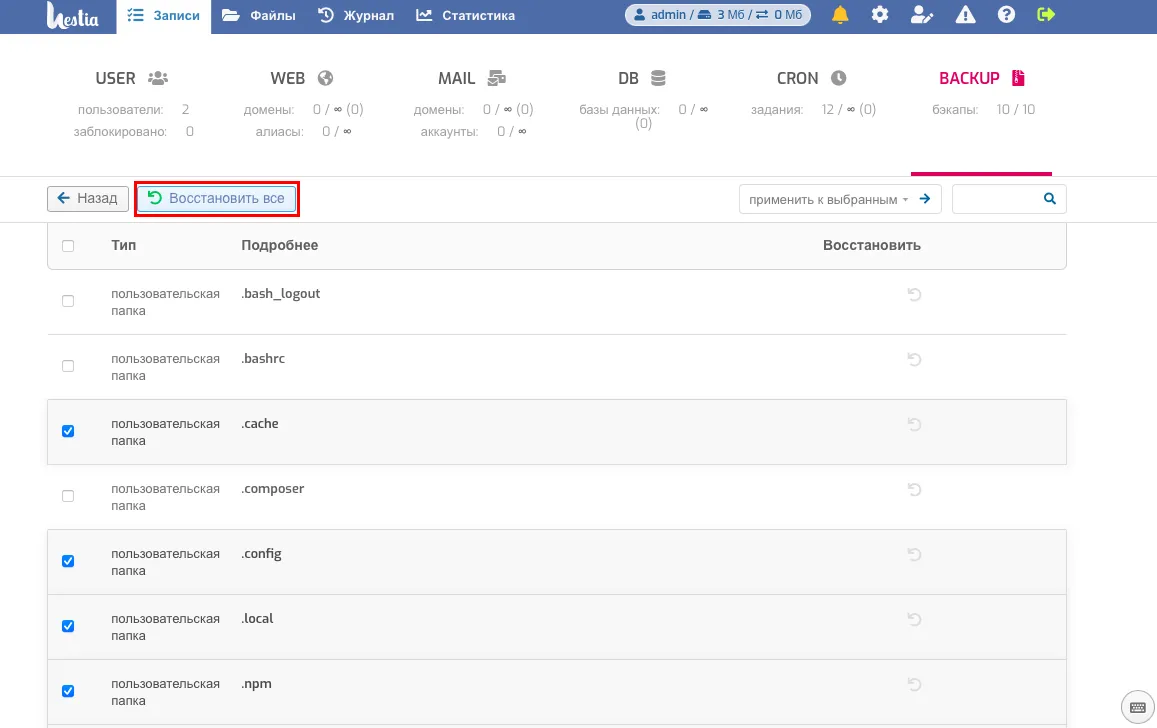Check the .composer checkbox
This screenshot has height=728, width=1157.
tap(68, 496)
